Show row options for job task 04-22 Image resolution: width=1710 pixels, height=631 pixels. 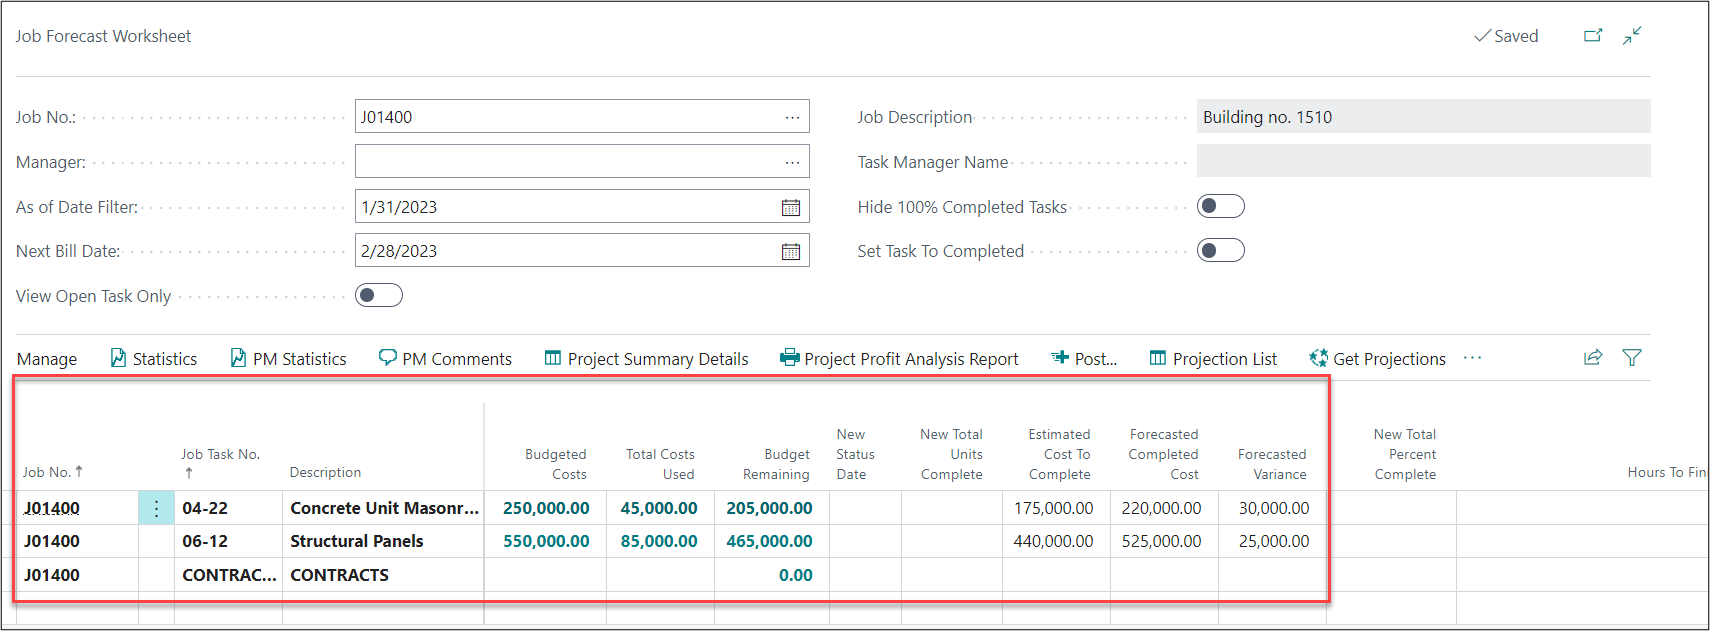click(156, 508)
